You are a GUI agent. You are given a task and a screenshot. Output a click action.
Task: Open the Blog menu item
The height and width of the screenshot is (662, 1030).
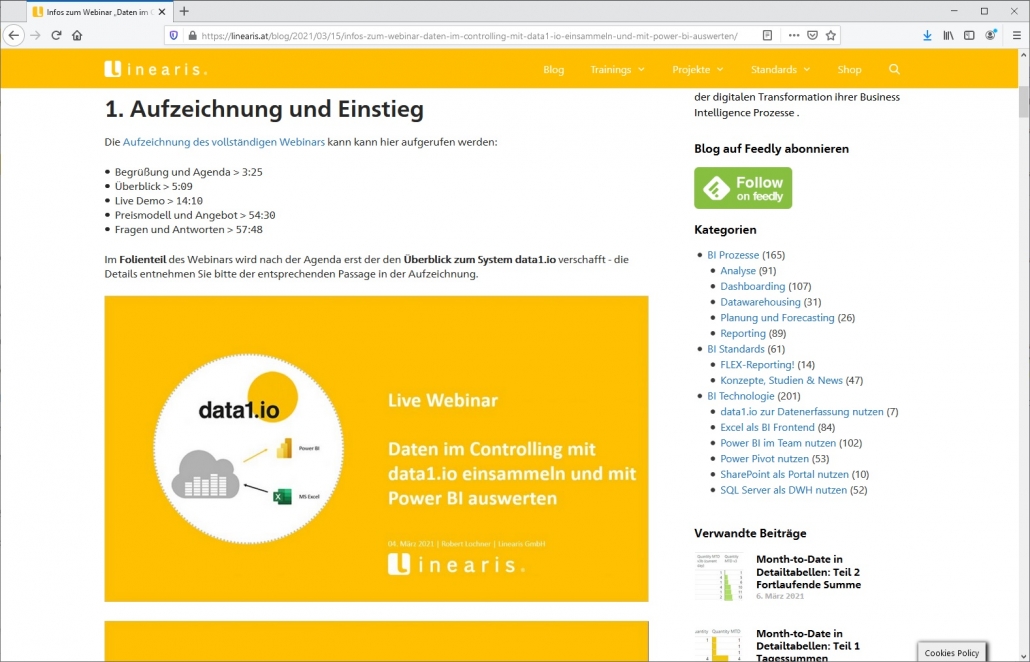click(x=553, y=70)
